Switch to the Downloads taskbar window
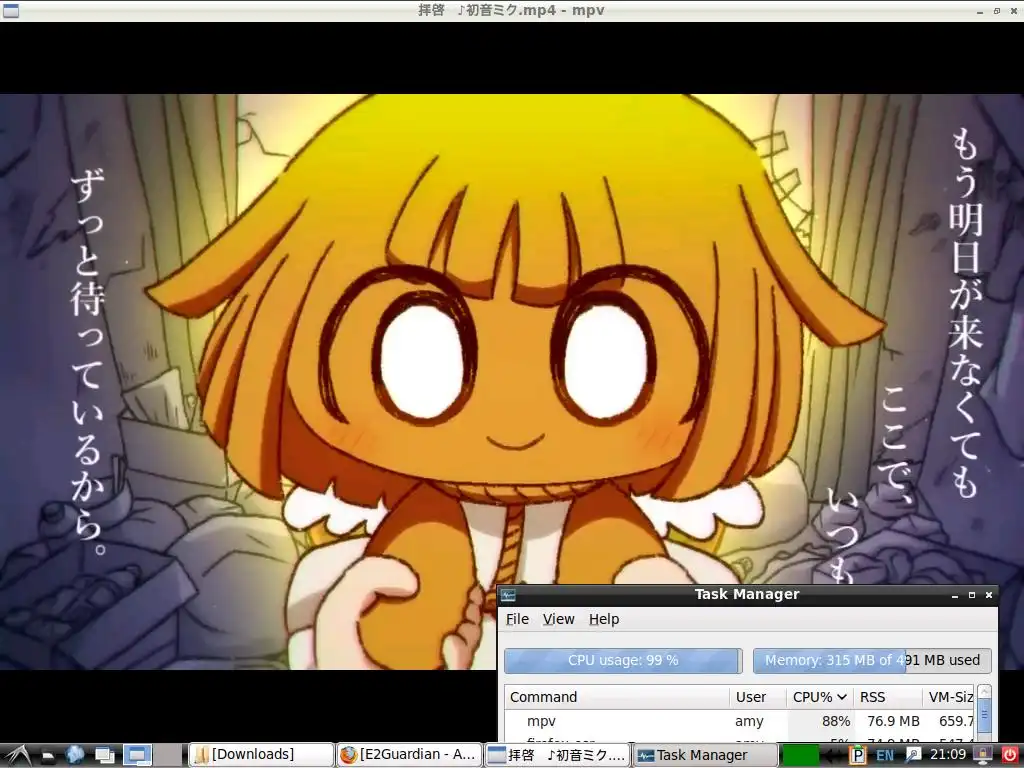The height and width of the screenshot is (768, 1024). click(261, 755)
